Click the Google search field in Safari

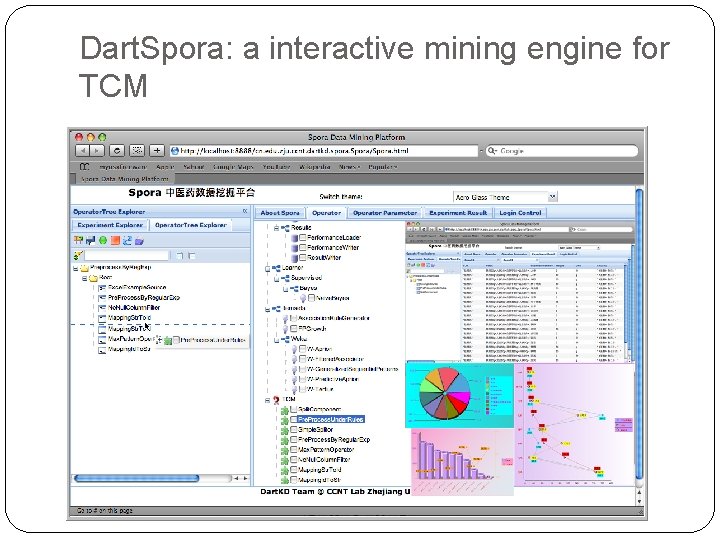click(562, 151)
